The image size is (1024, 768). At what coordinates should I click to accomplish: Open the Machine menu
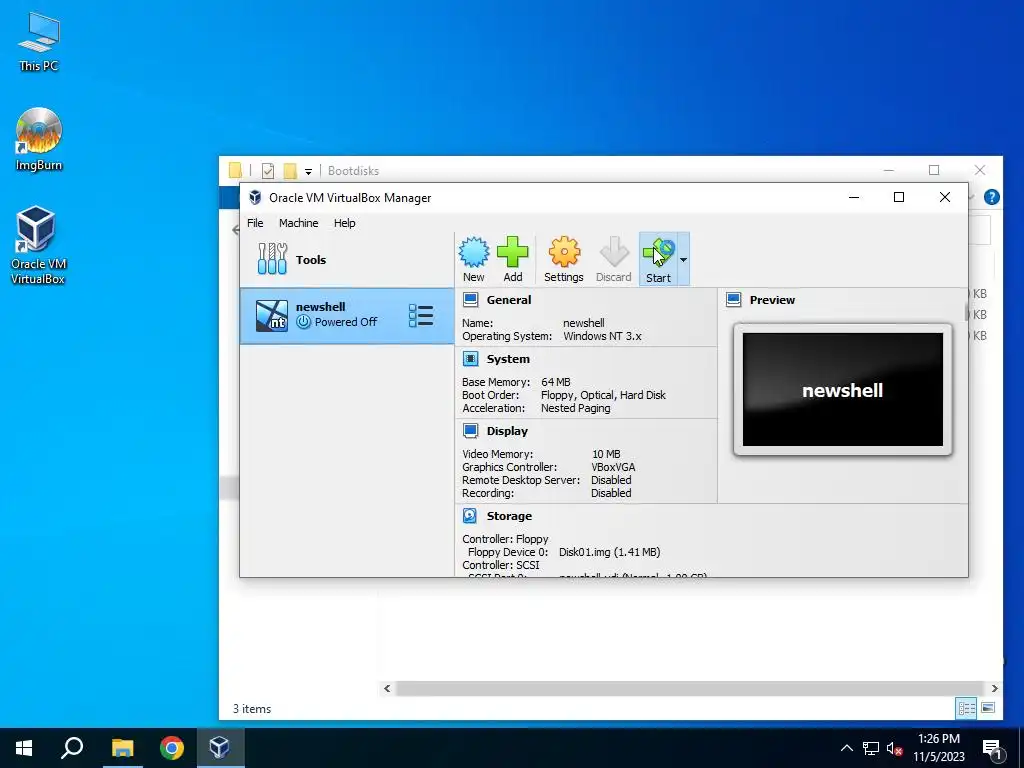298,223
